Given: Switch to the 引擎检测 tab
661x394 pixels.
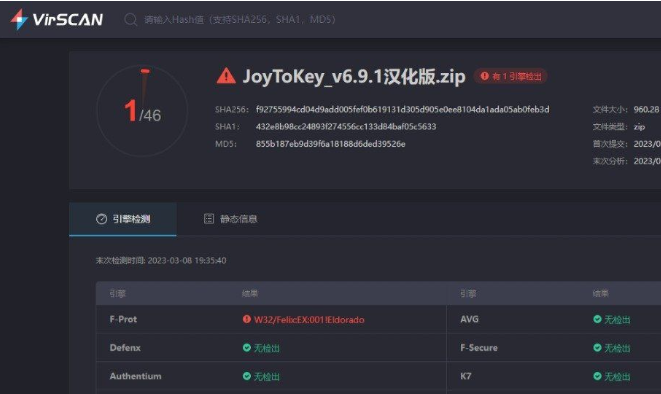Looking at the screenshot, I should tap(123, 219).
